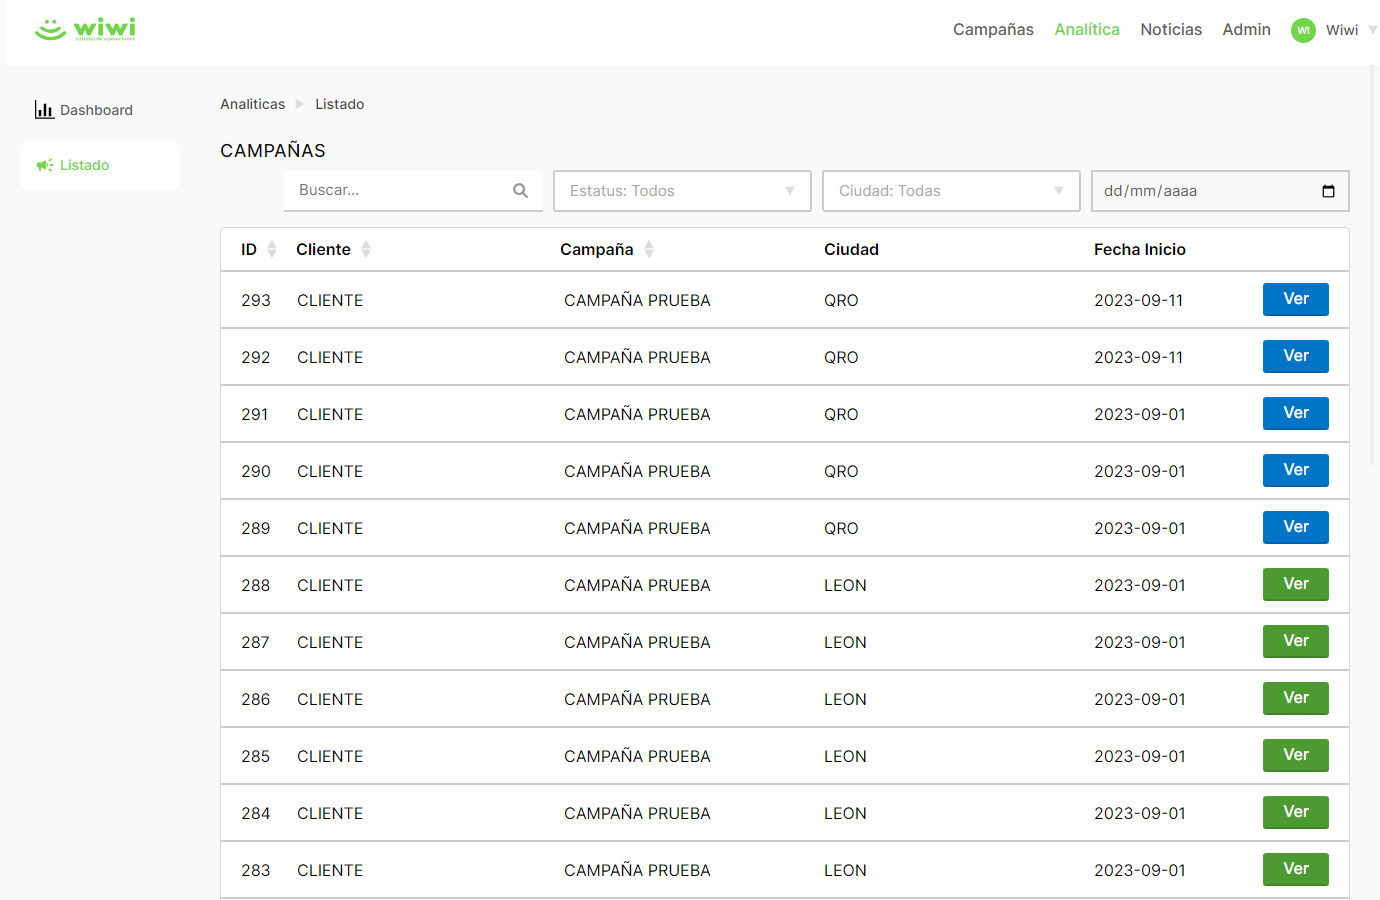This screenshot has height=900, width=1380.
Task: Click the Ciudad column header
Action: [x=851, y=249]
